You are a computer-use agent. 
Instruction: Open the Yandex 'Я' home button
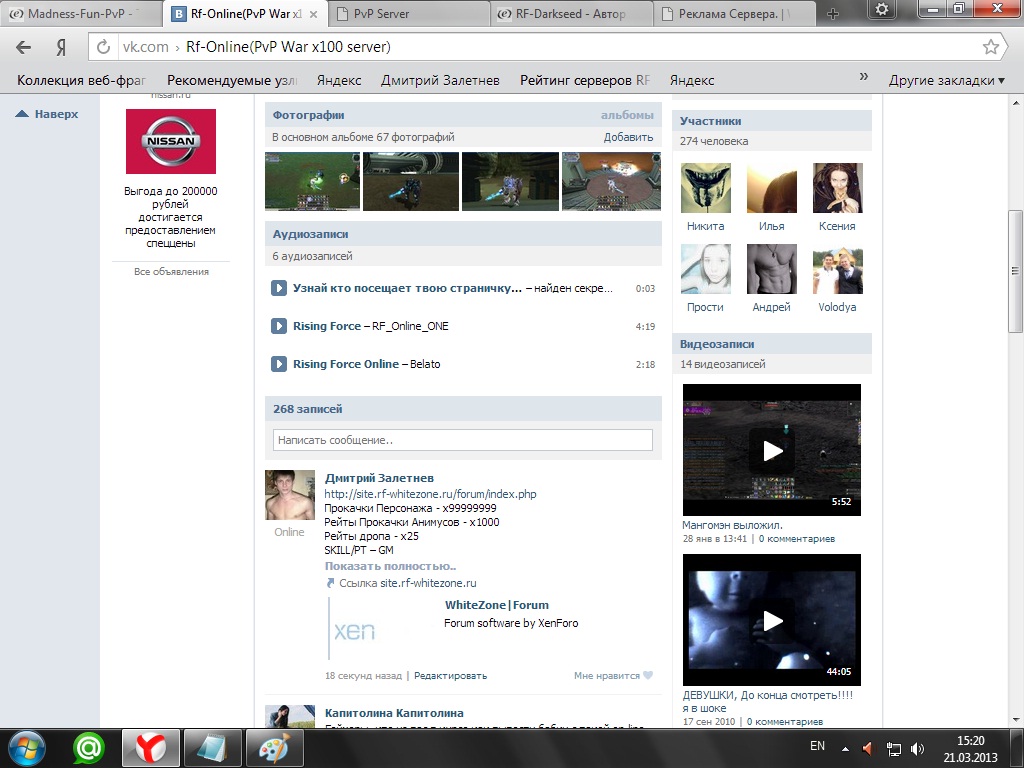pos(61,47)
